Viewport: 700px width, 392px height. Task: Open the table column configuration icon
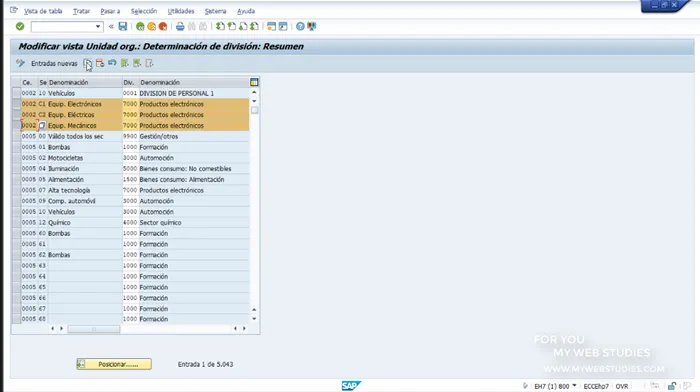coord(254,82)
